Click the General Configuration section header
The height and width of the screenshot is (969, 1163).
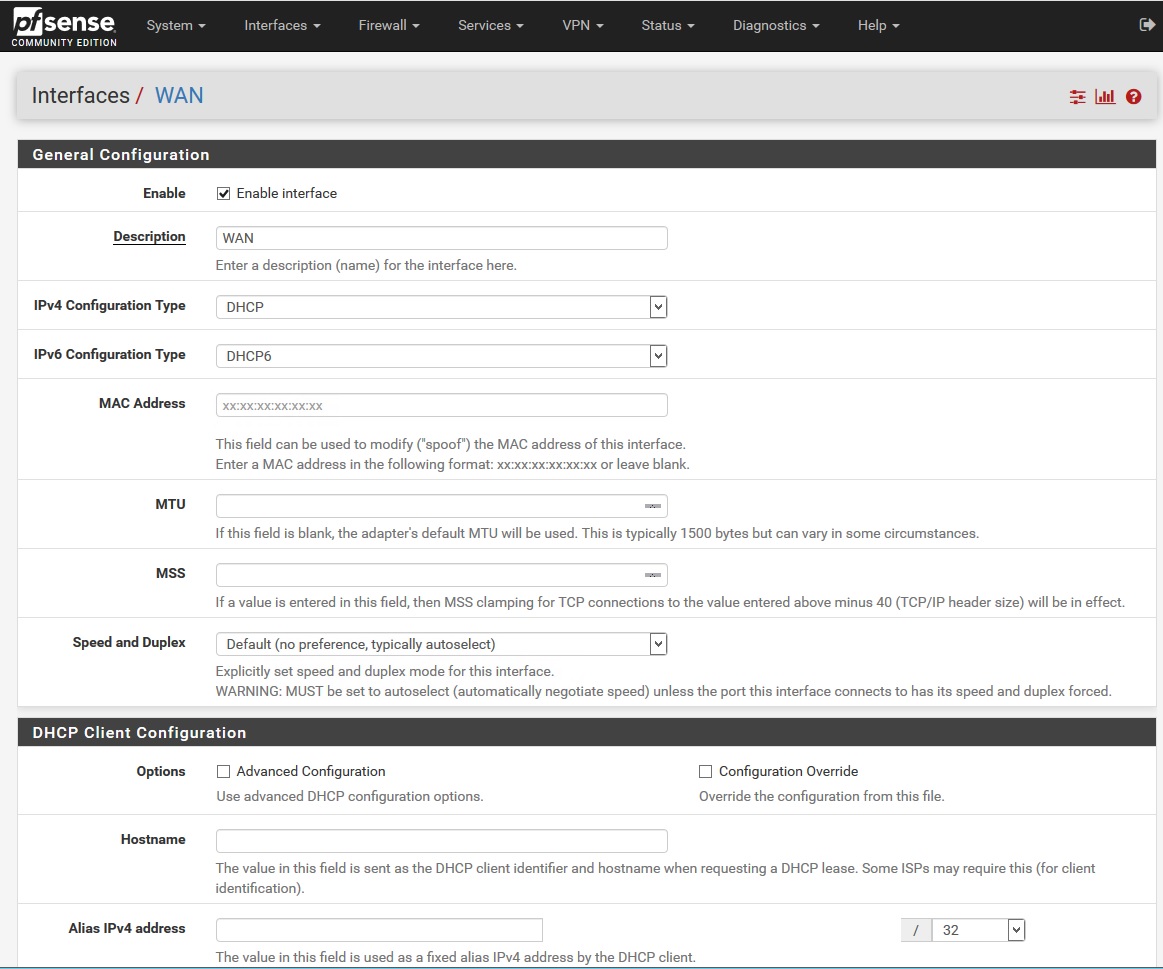pos(586,154)
